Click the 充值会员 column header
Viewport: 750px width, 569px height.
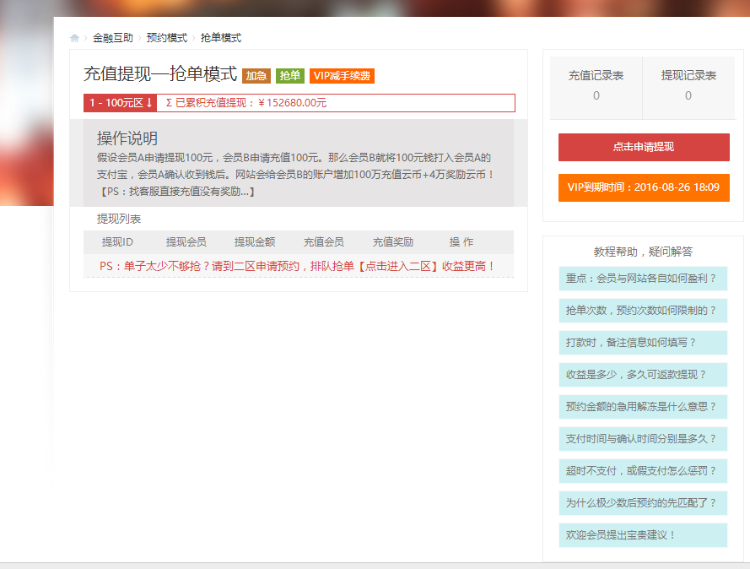click(x=324, y=242)
